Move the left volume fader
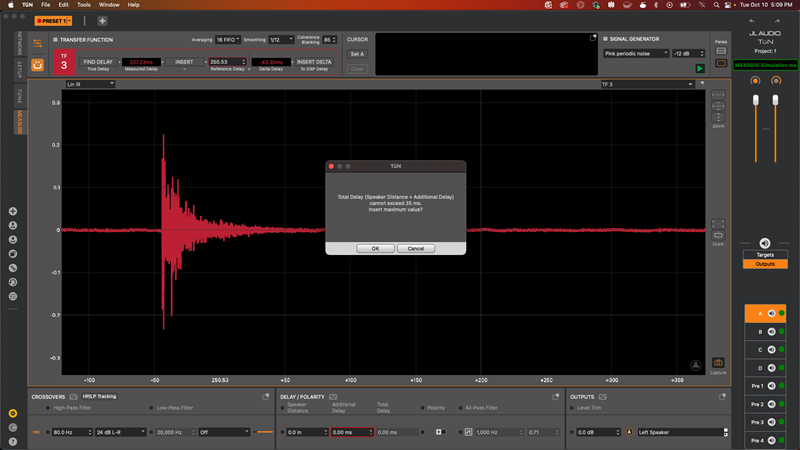Screen dimensions: 800x450 pos(756,100)
